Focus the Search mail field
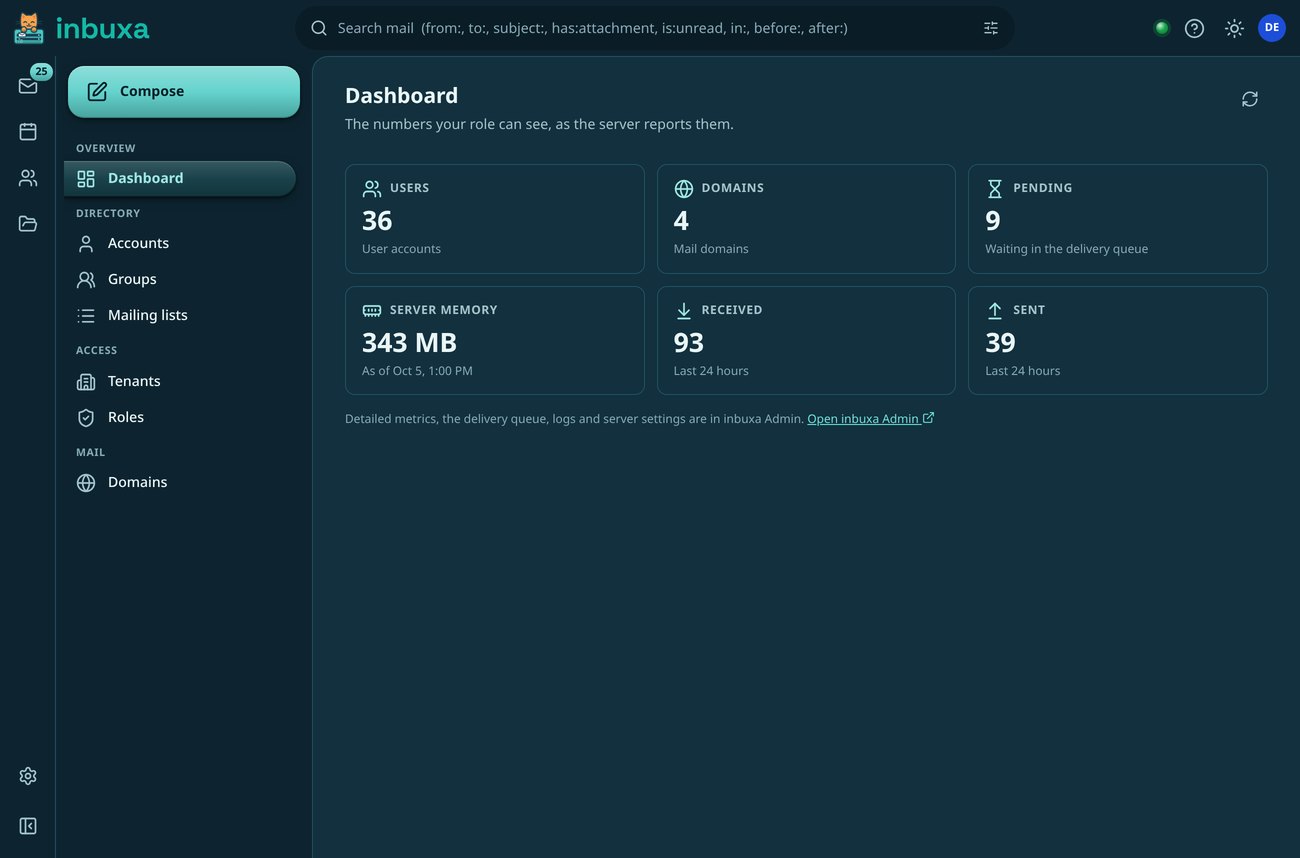Viewport: 1300px width, 858px height. (655, 28)
